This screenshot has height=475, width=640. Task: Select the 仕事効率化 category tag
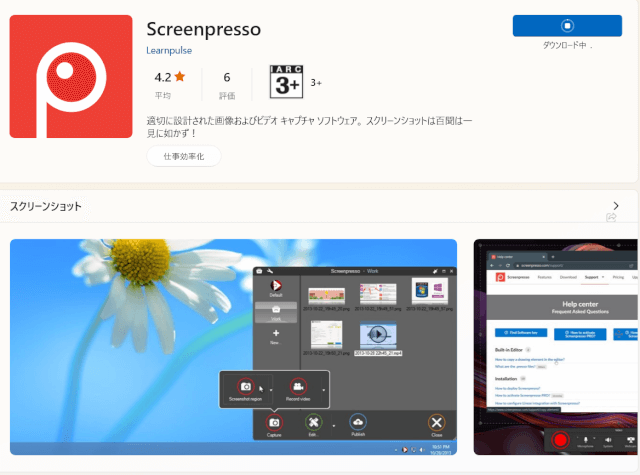point(183,156)
